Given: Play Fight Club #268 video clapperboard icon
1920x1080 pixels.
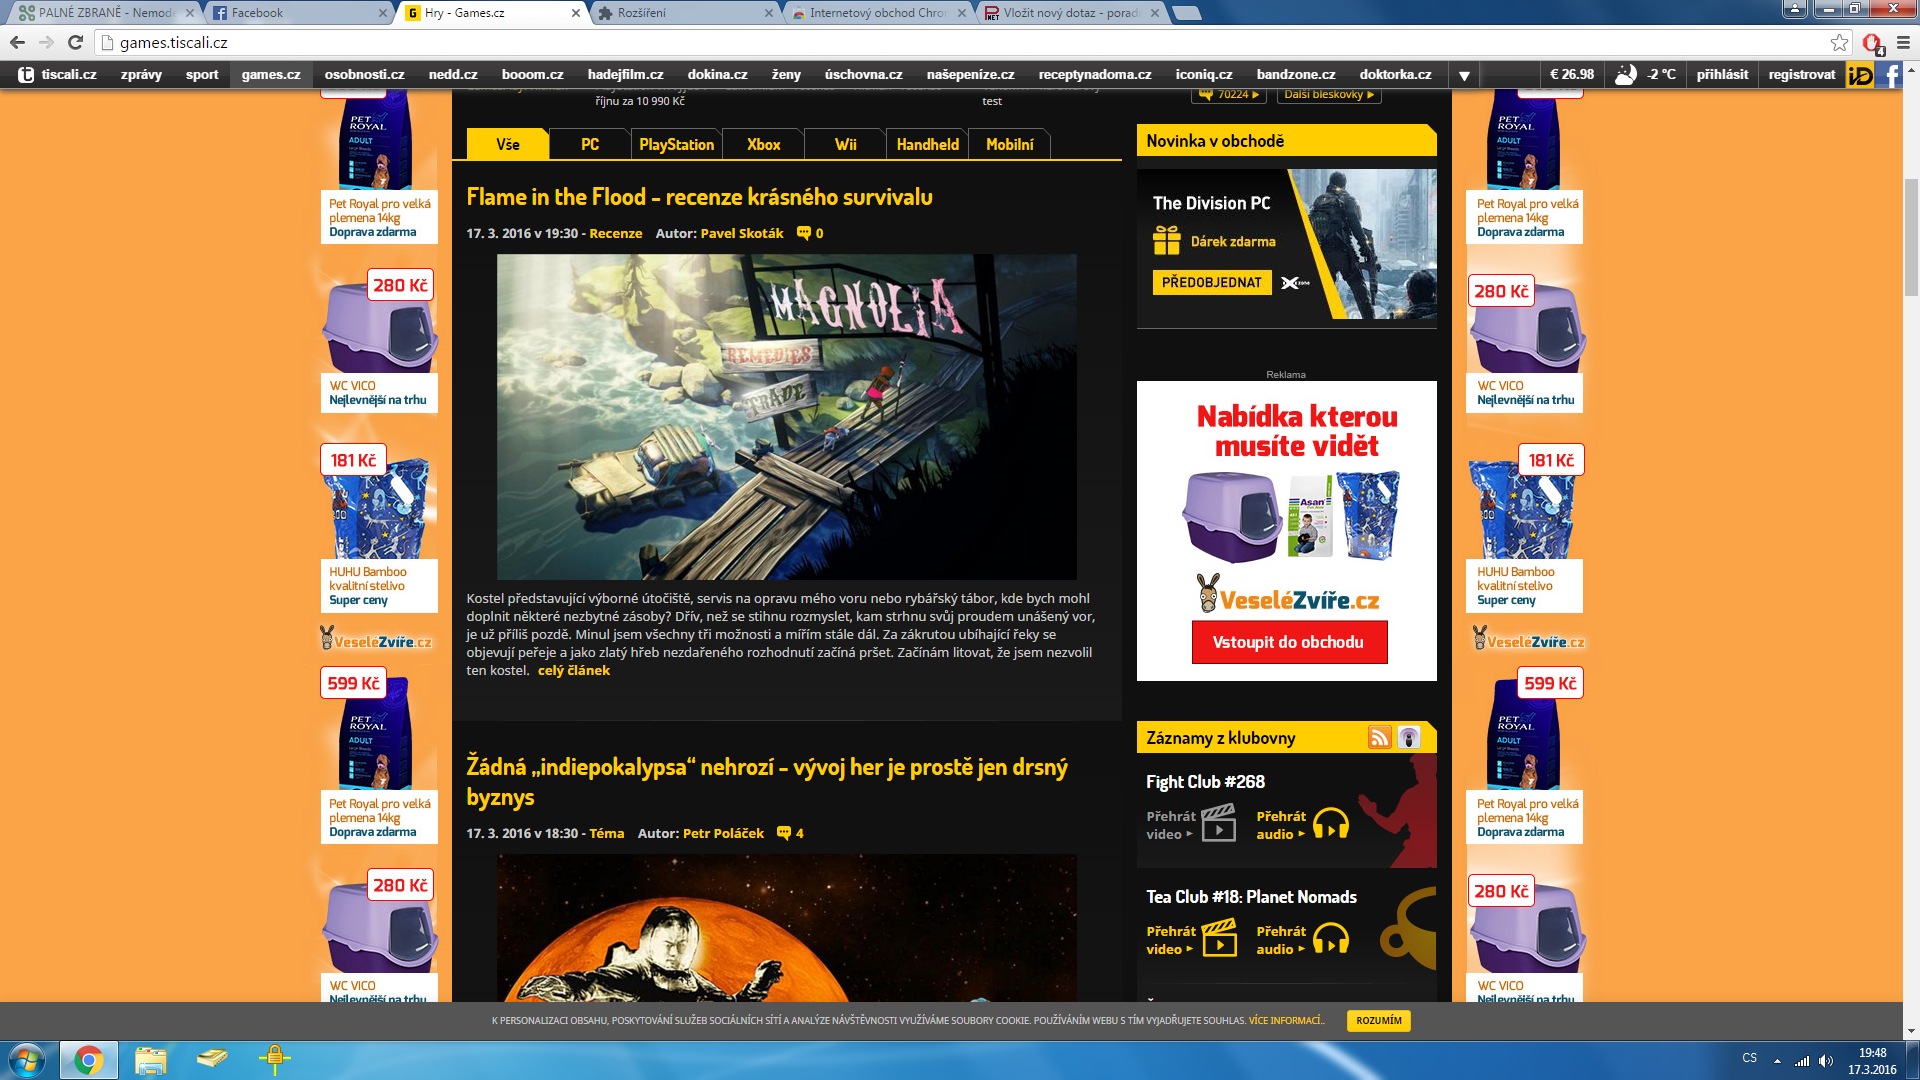Looking at the screenshot, I should [1218, 824].
